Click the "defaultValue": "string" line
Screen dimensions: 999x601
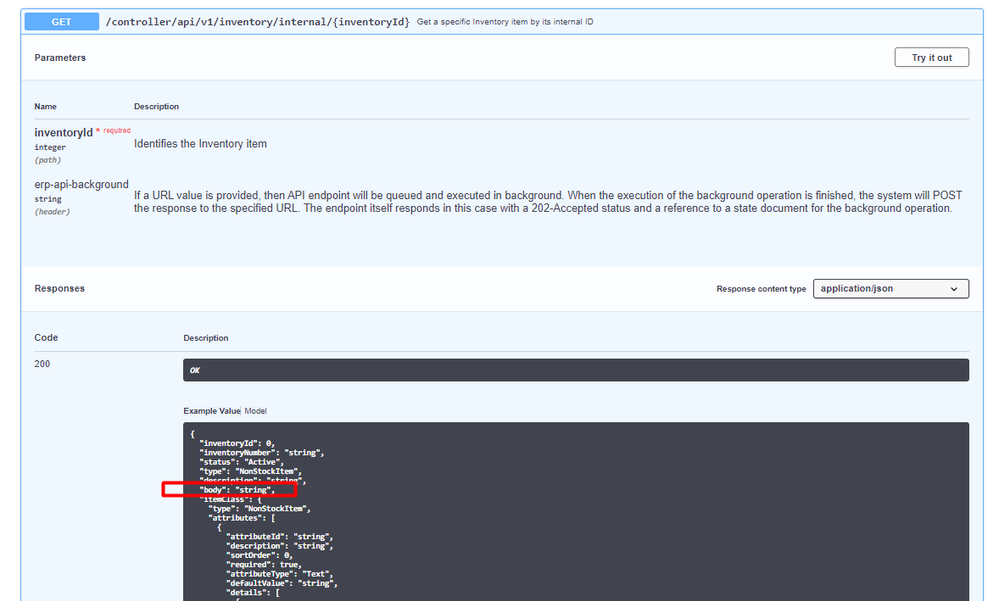(282, 583)
